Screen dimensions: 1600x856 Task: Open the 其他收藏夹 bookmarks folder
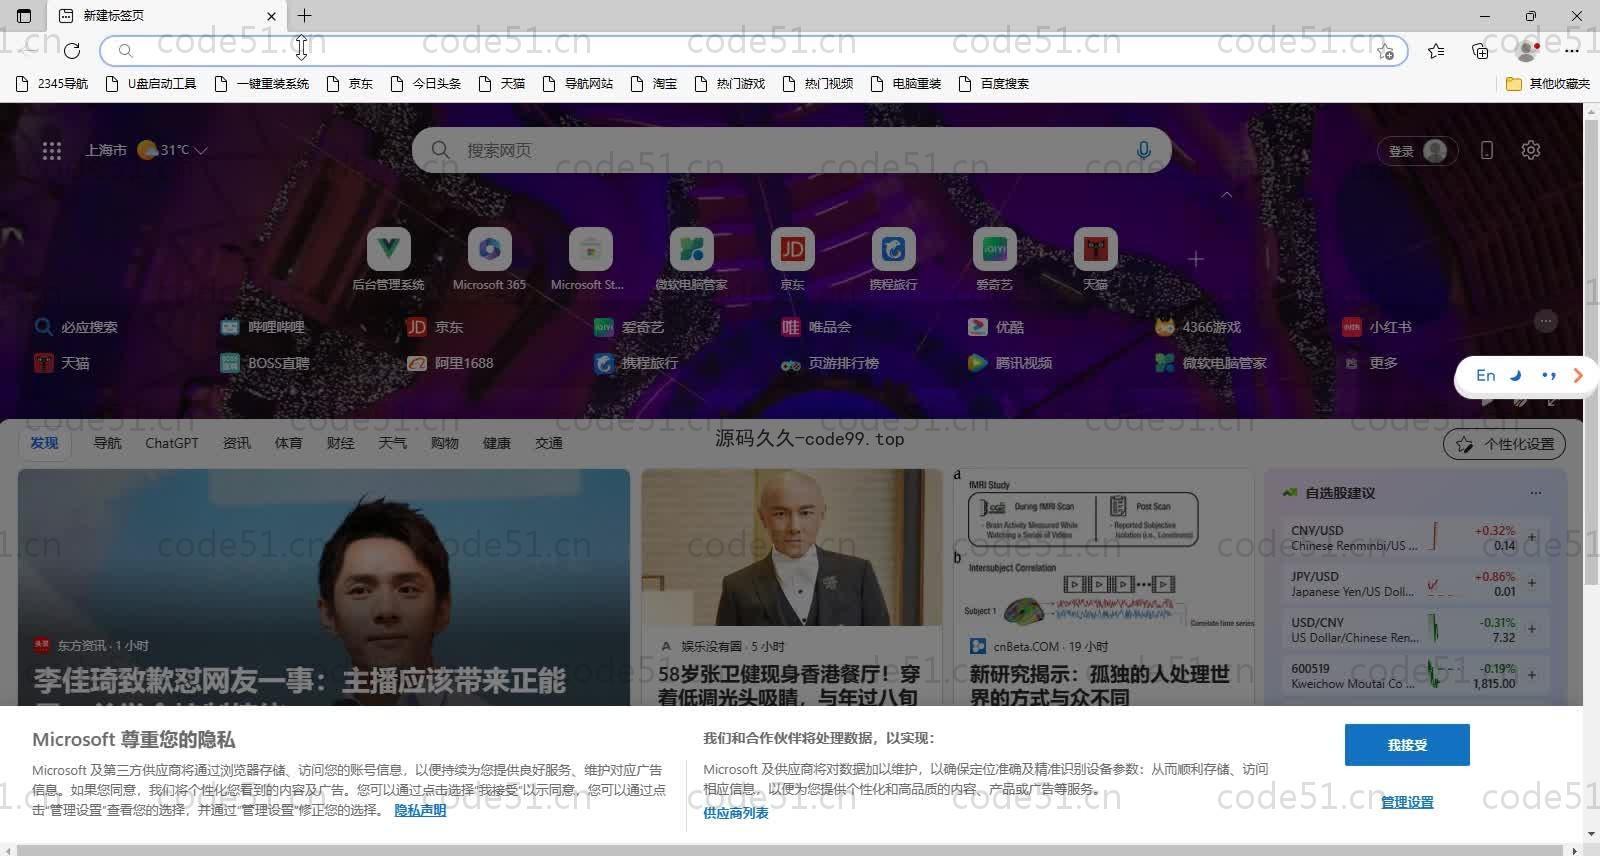pos(1548,84)
